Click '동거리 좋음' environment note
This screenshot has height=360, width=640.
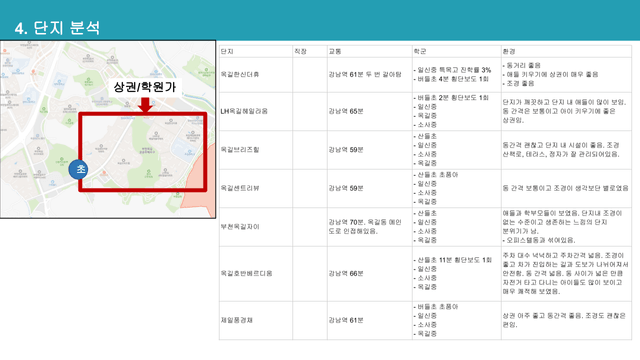pos(522,65)
